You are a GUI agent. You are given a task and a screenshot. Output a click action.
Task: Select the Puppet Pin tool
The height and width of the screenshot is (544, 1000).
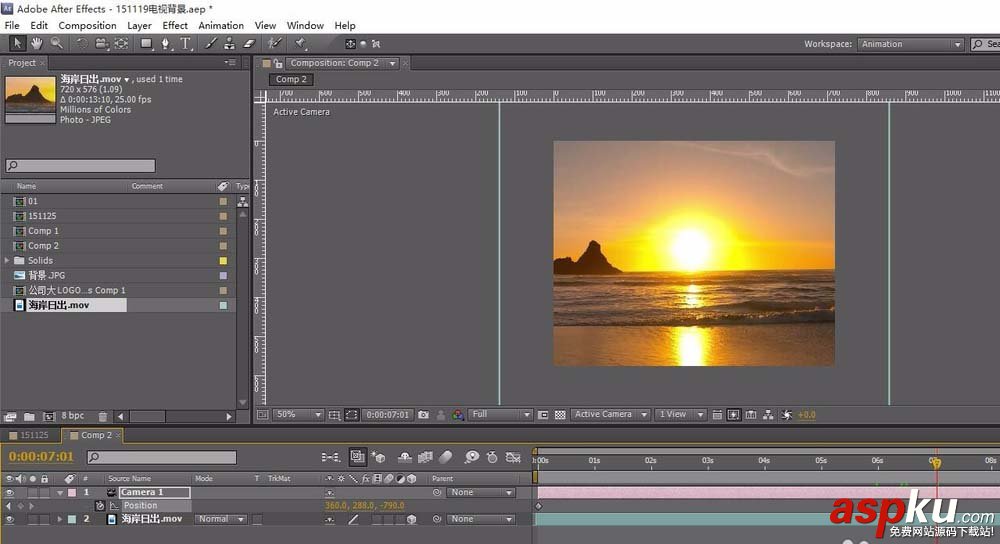(x=298, y=43)
